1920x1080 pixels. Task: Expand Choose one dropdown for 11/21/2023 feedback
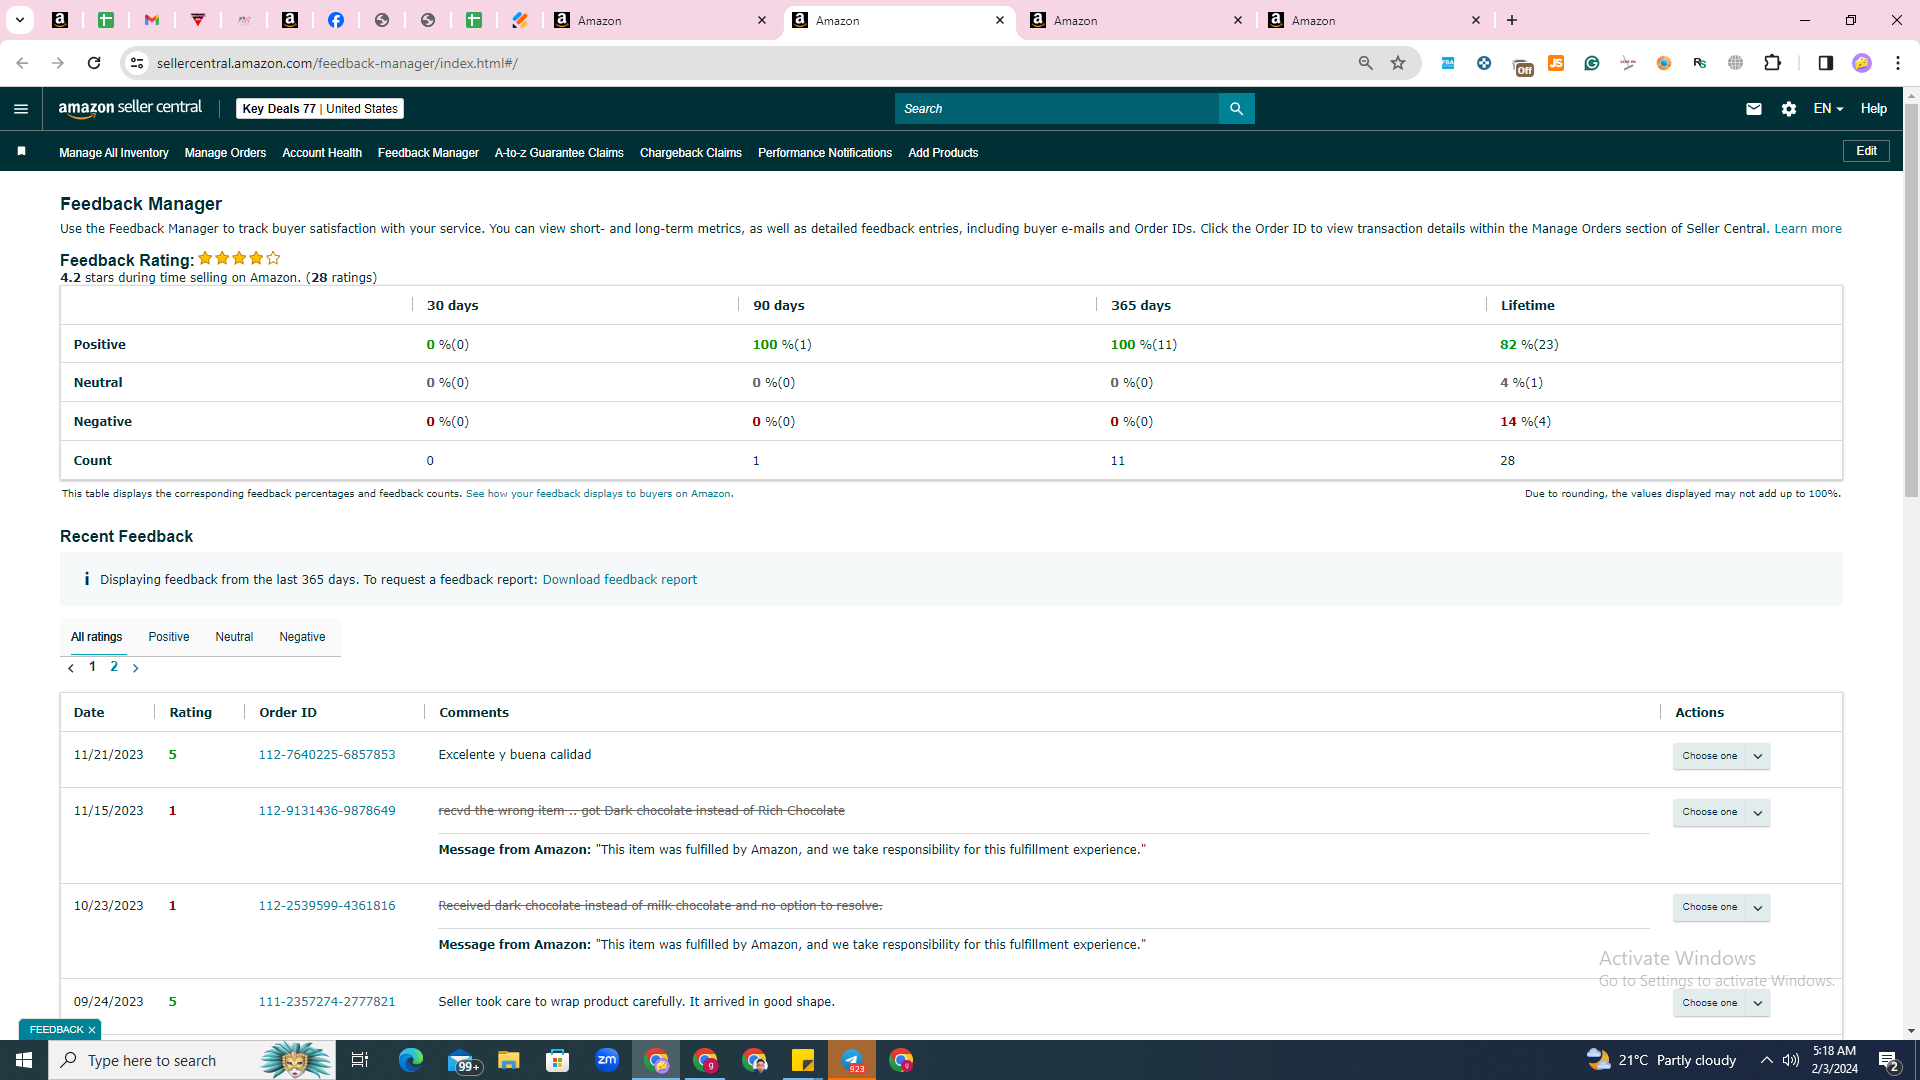click(1758, 756)
